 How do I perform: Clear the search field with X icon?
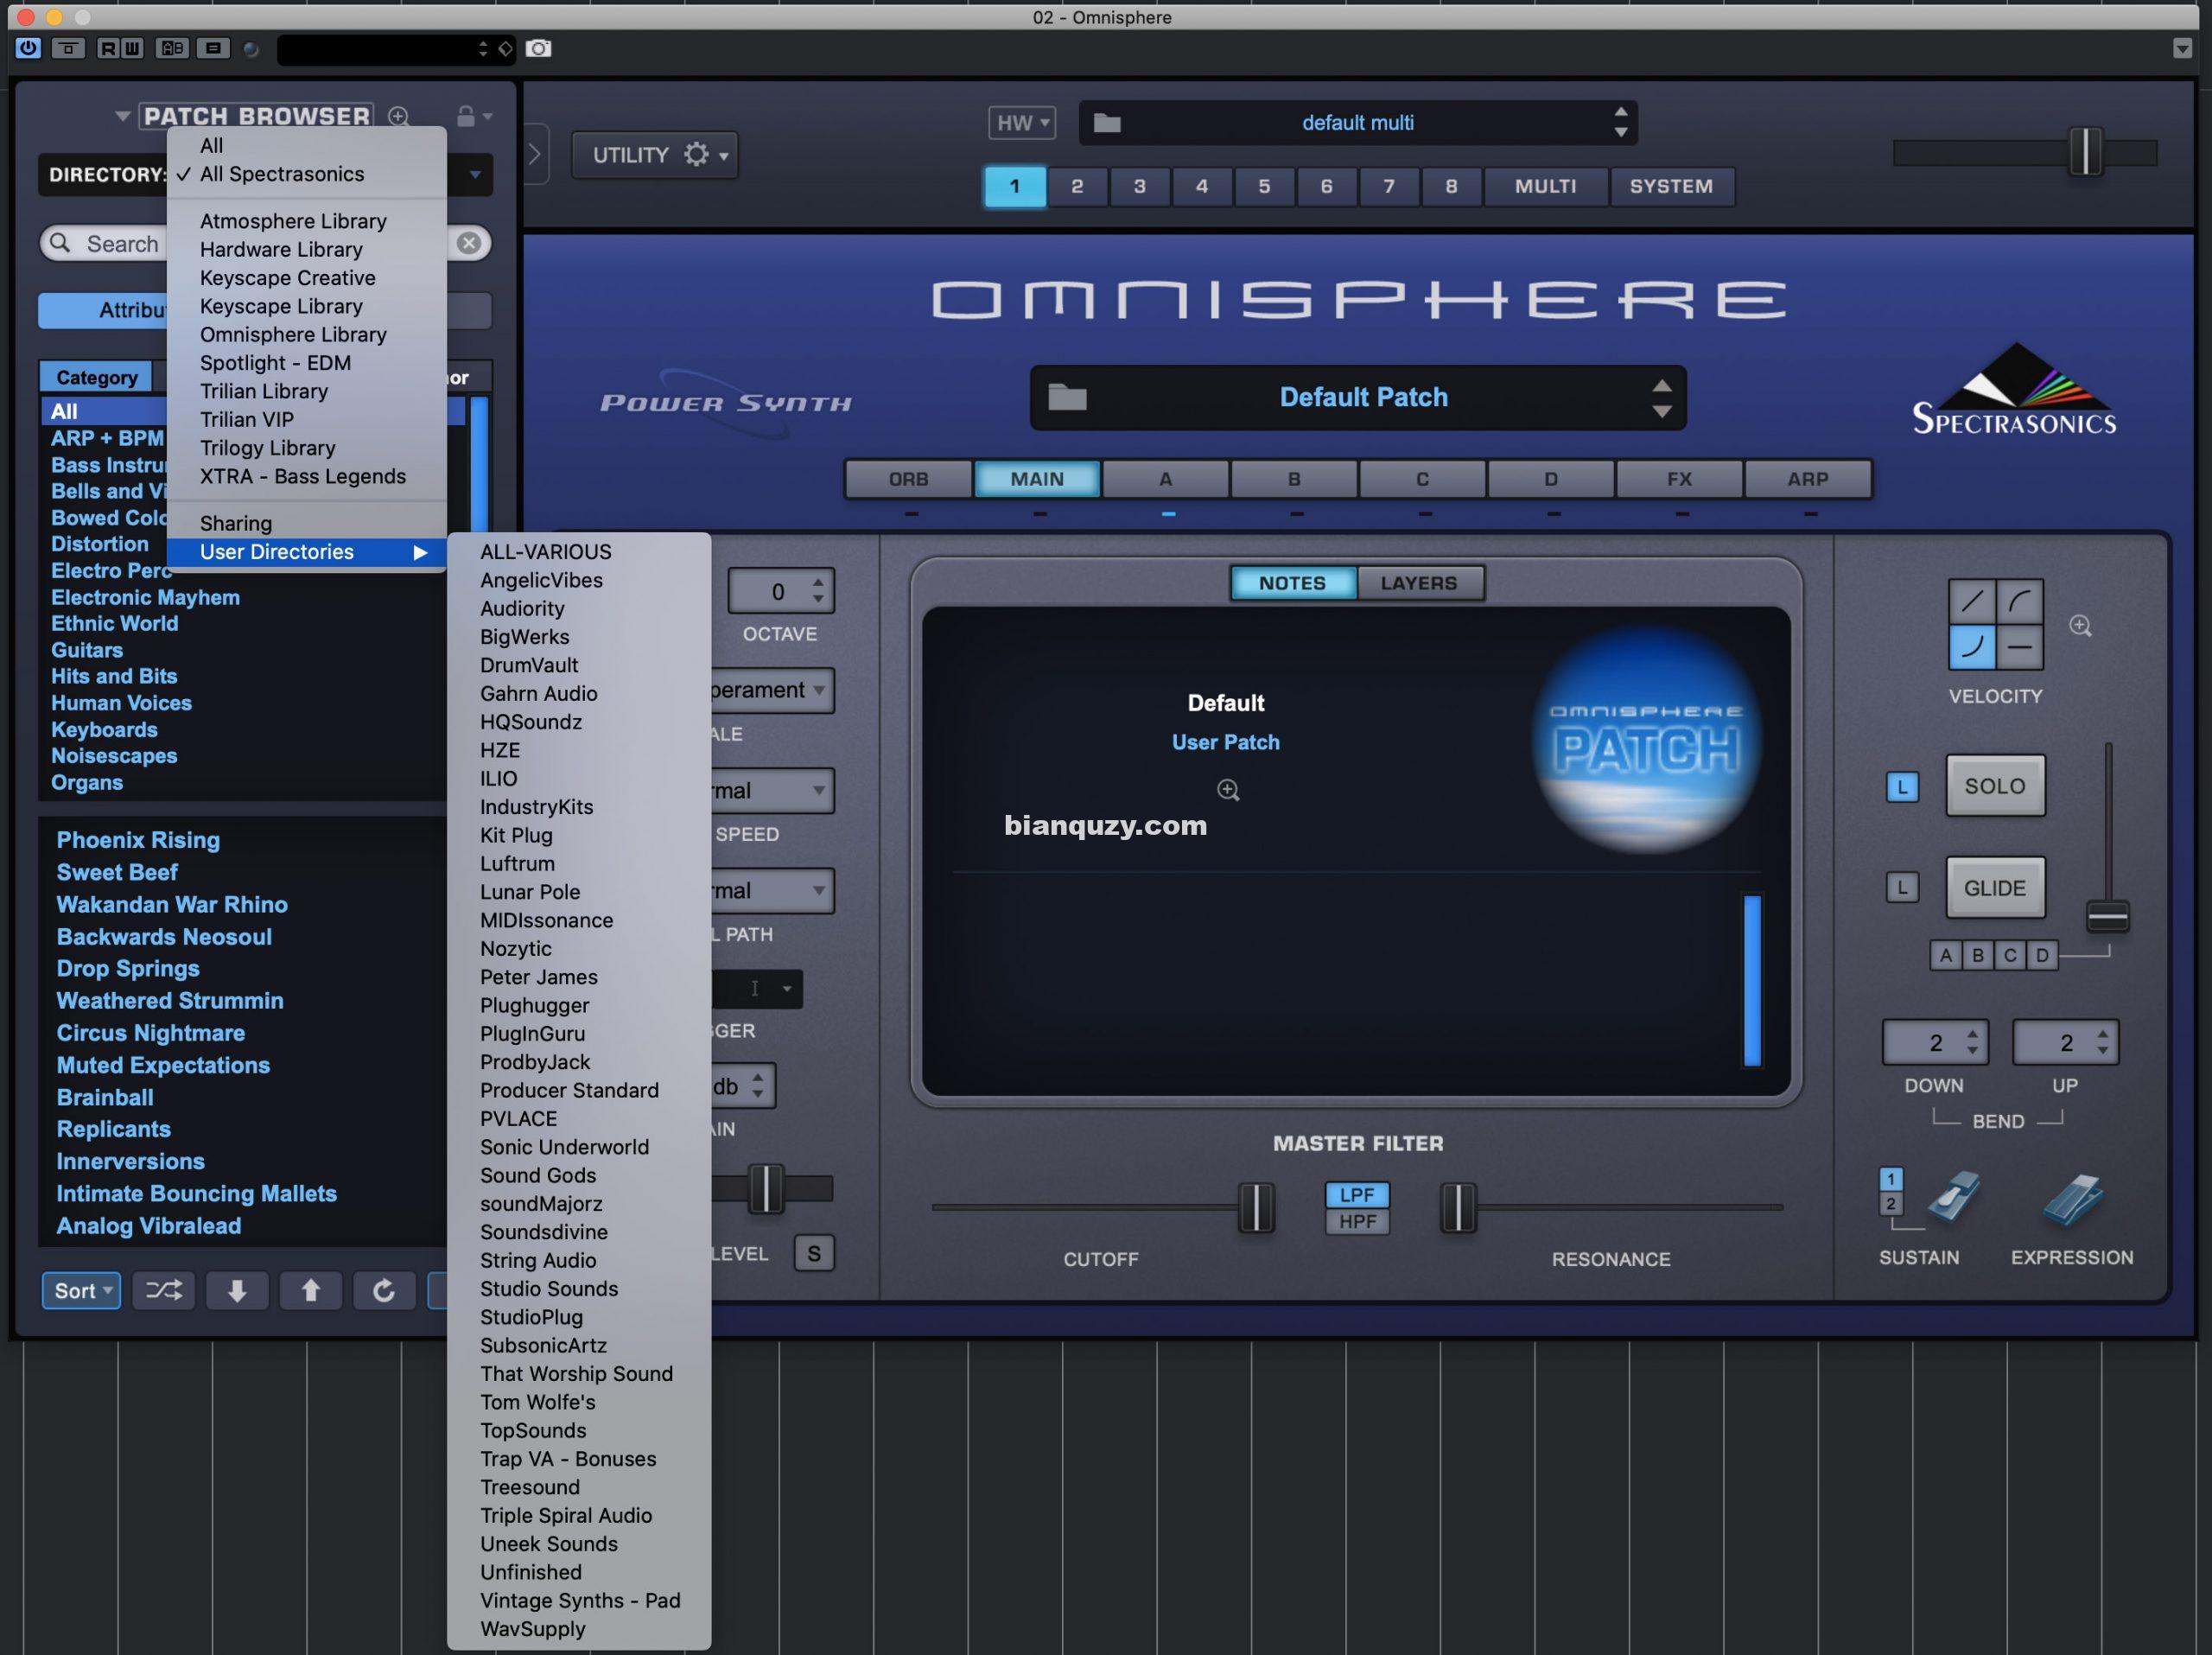pos(468,243)
